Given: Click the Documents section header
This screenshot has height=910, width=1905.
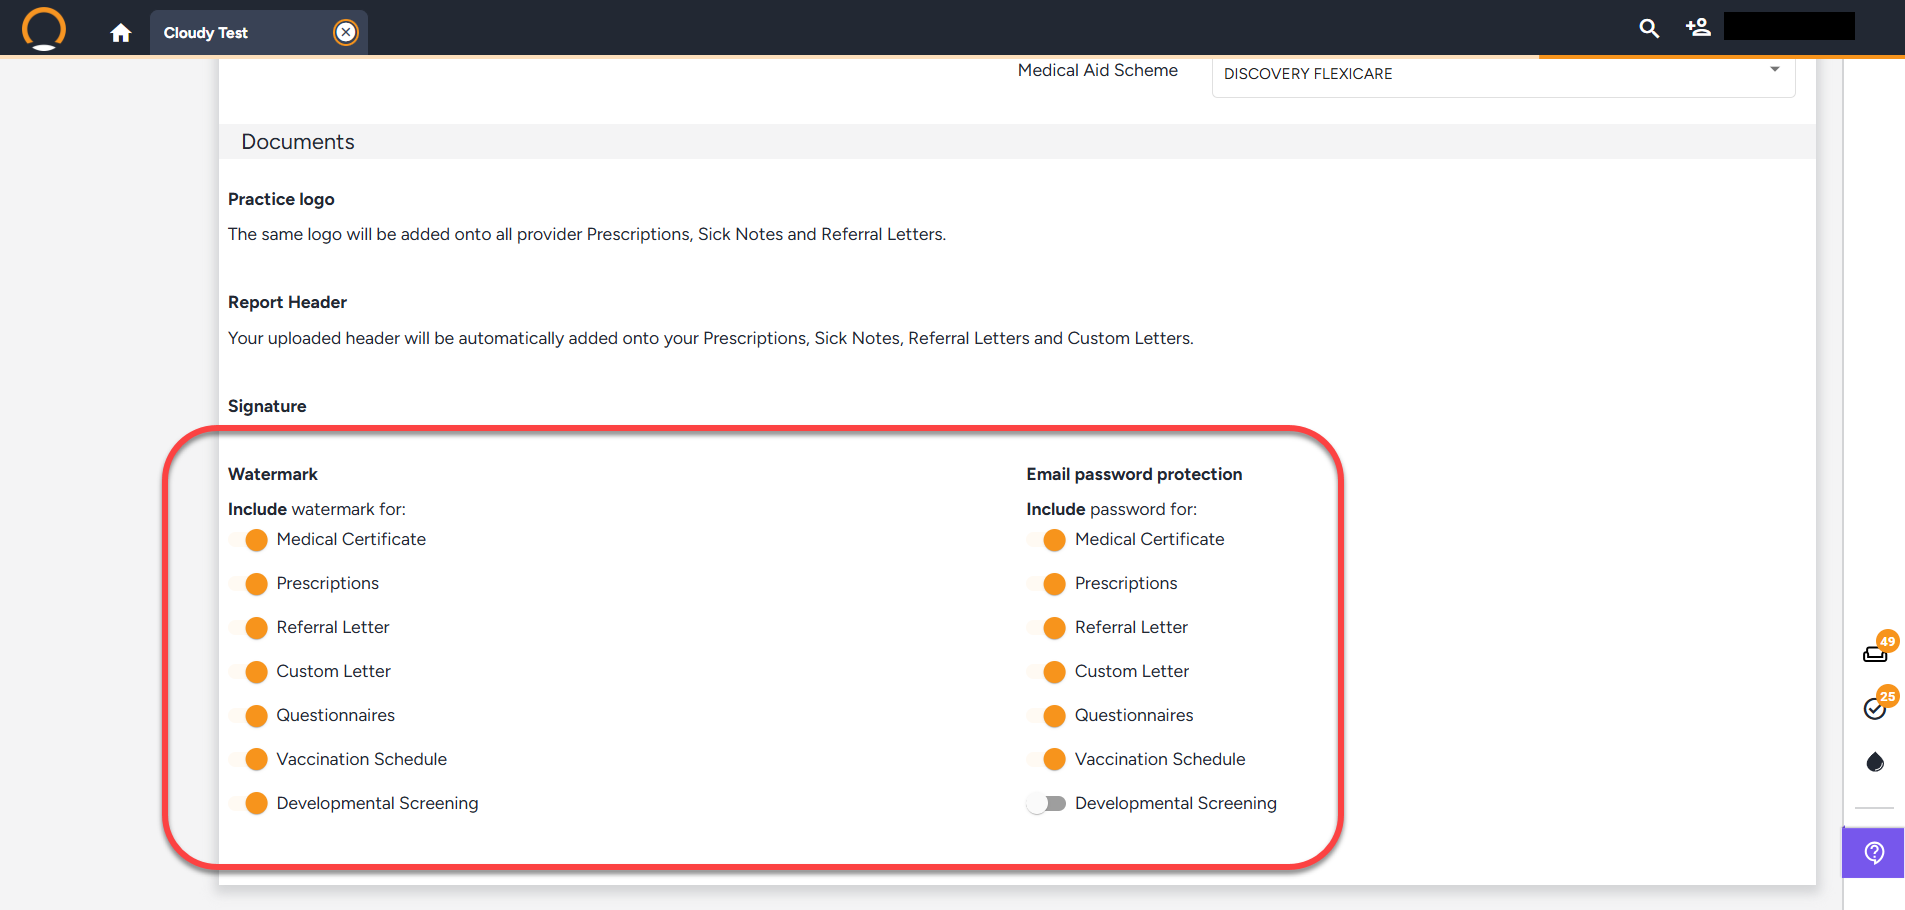Looking at the screenshot, I should 298,142.
